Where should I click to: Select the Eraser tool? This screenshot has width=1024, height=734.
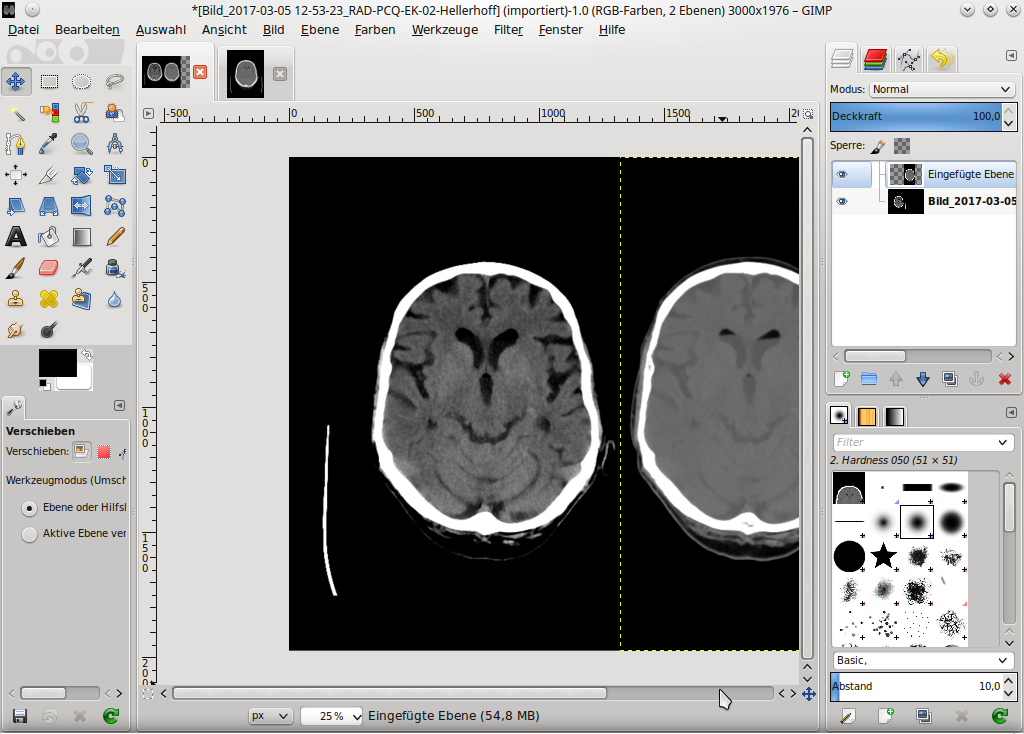(49, 268)
